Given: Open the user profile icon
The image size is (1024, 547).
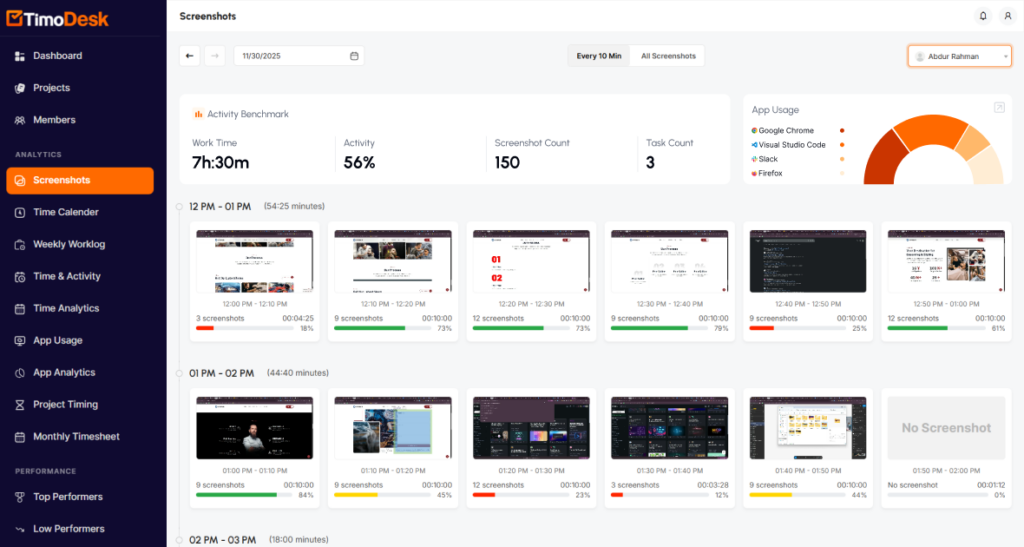Looking at the screenshot, I should pyautogui.click(x=1008, y=16).
